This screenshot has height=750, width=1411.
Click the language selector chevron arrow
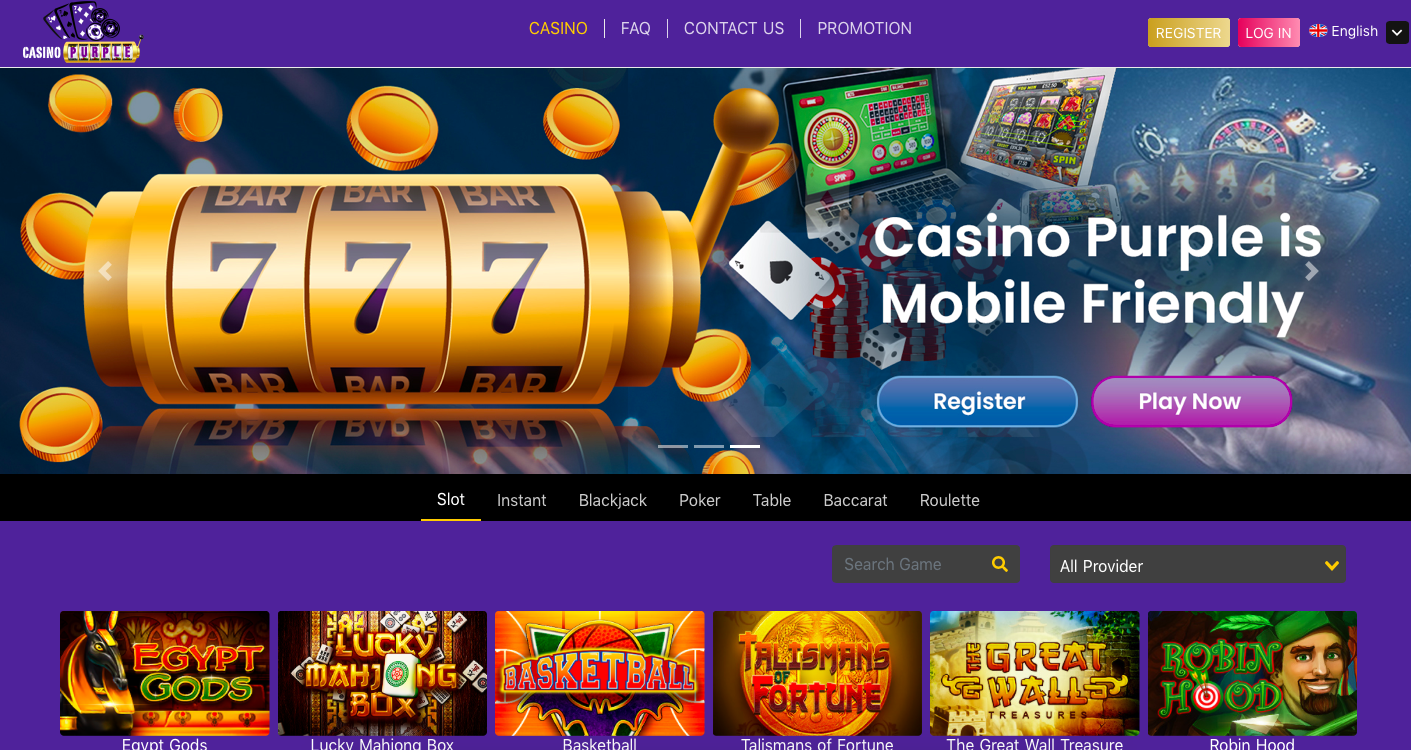1397,33
